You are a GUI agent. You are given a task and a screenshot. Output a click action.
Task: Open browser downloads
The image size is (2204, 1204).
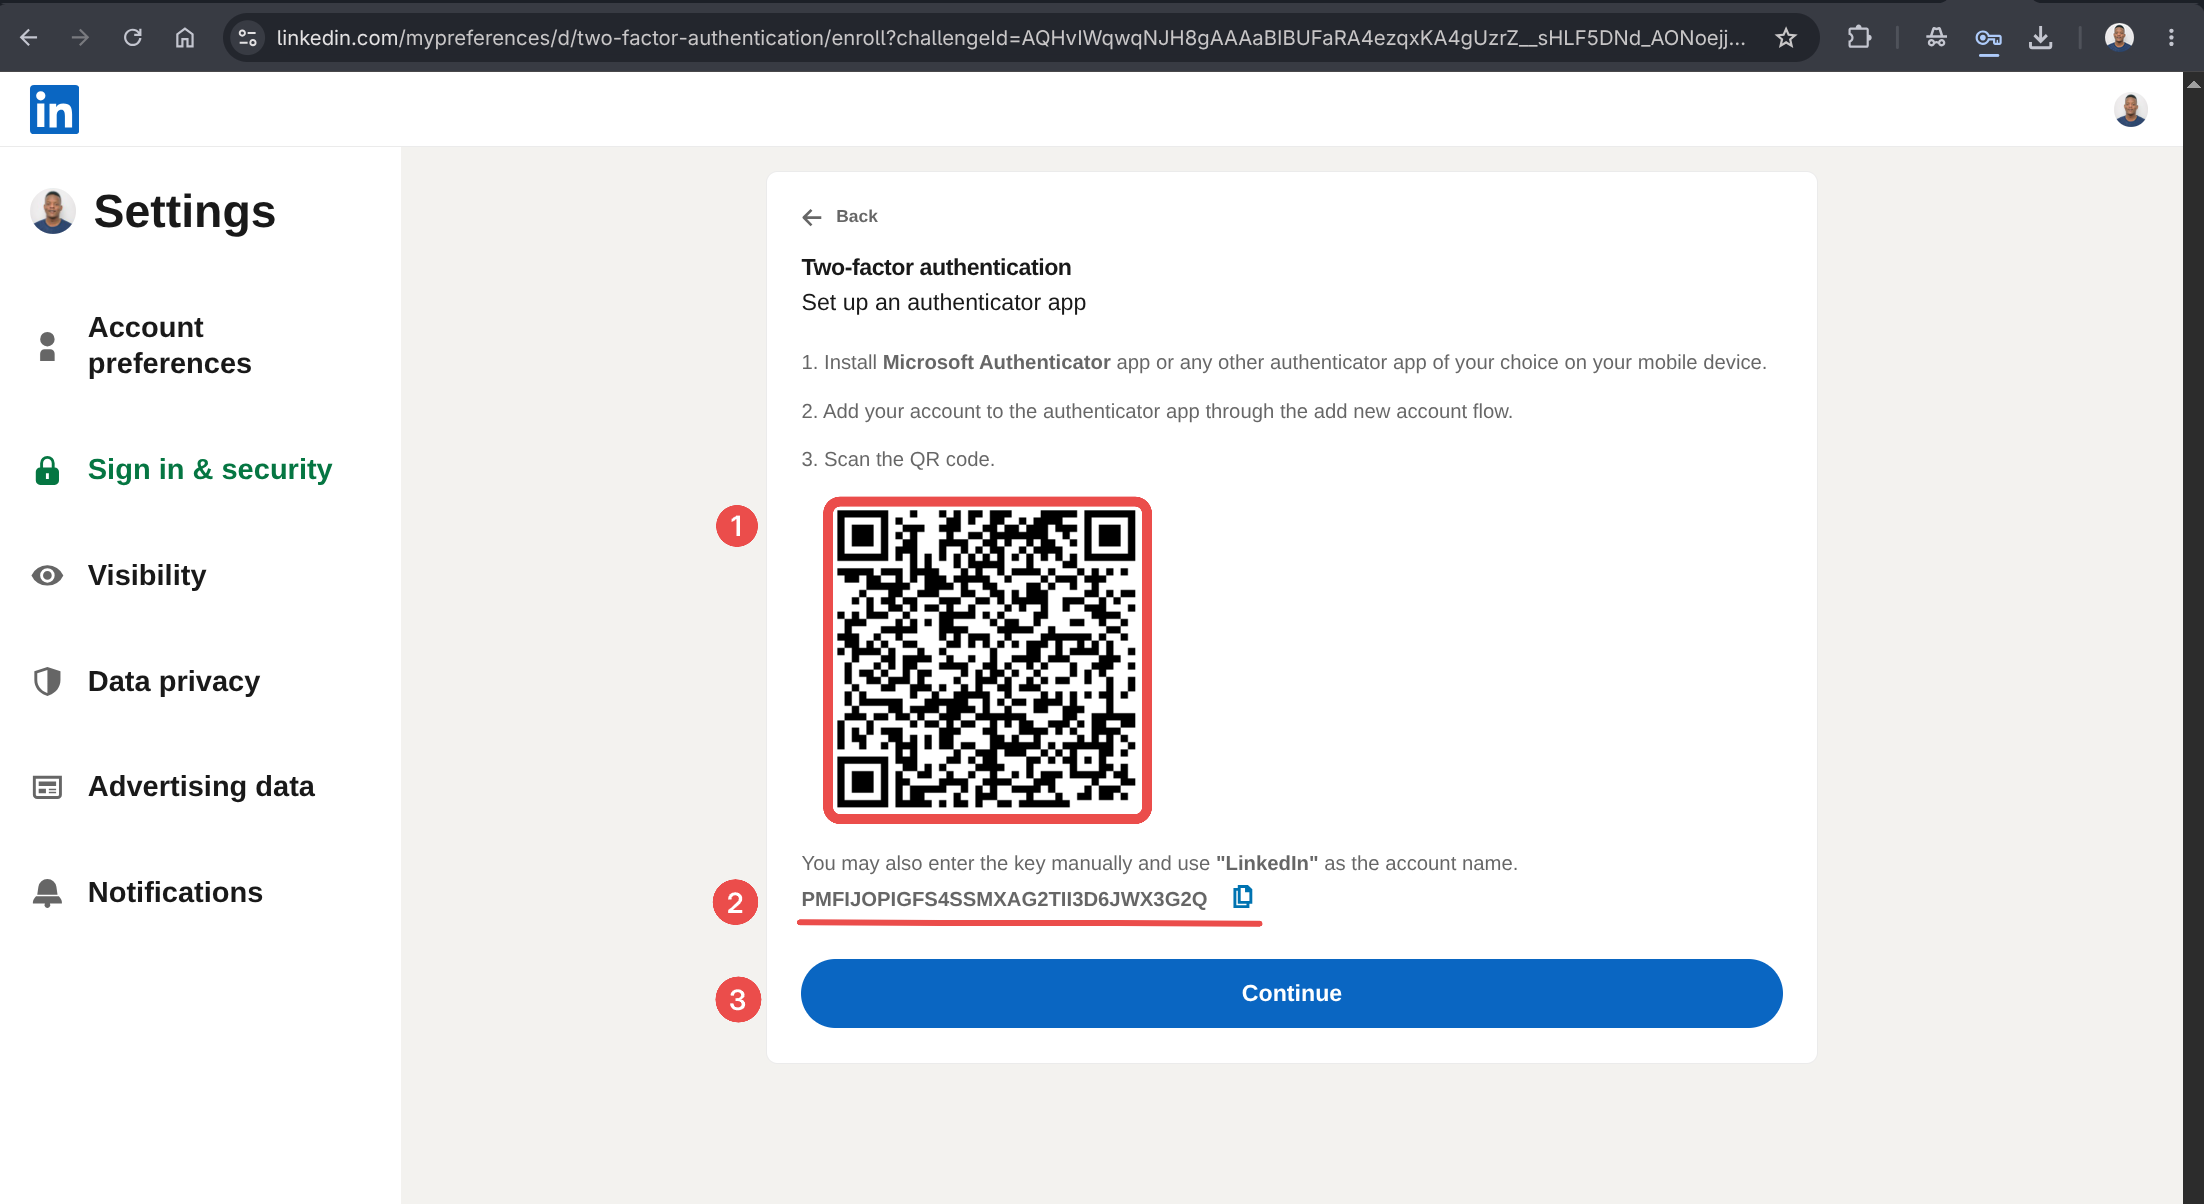pyautogui.click(x=2040, y=38)
